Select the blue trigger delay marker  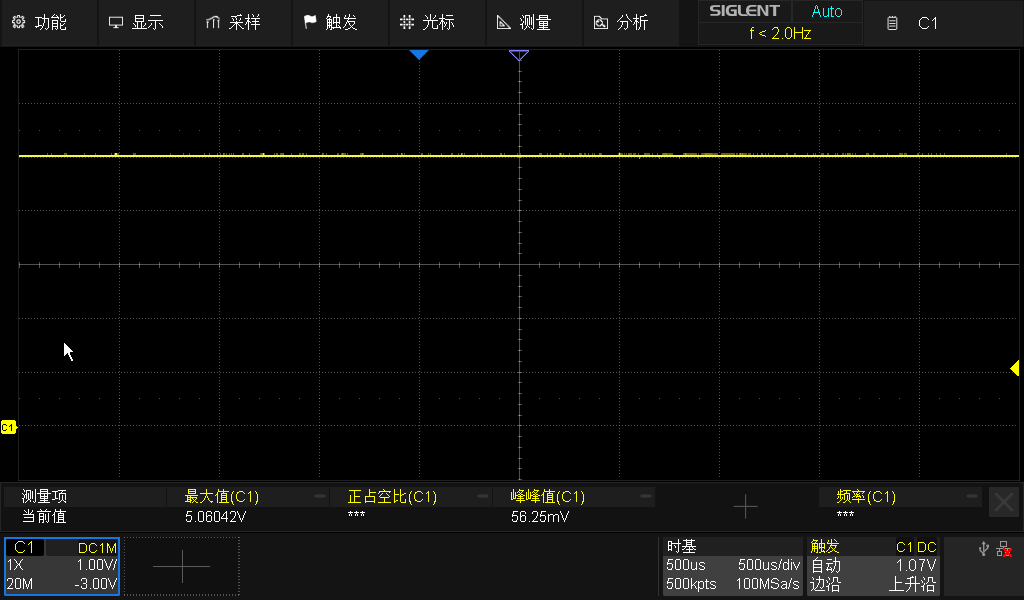coord(419,55)
